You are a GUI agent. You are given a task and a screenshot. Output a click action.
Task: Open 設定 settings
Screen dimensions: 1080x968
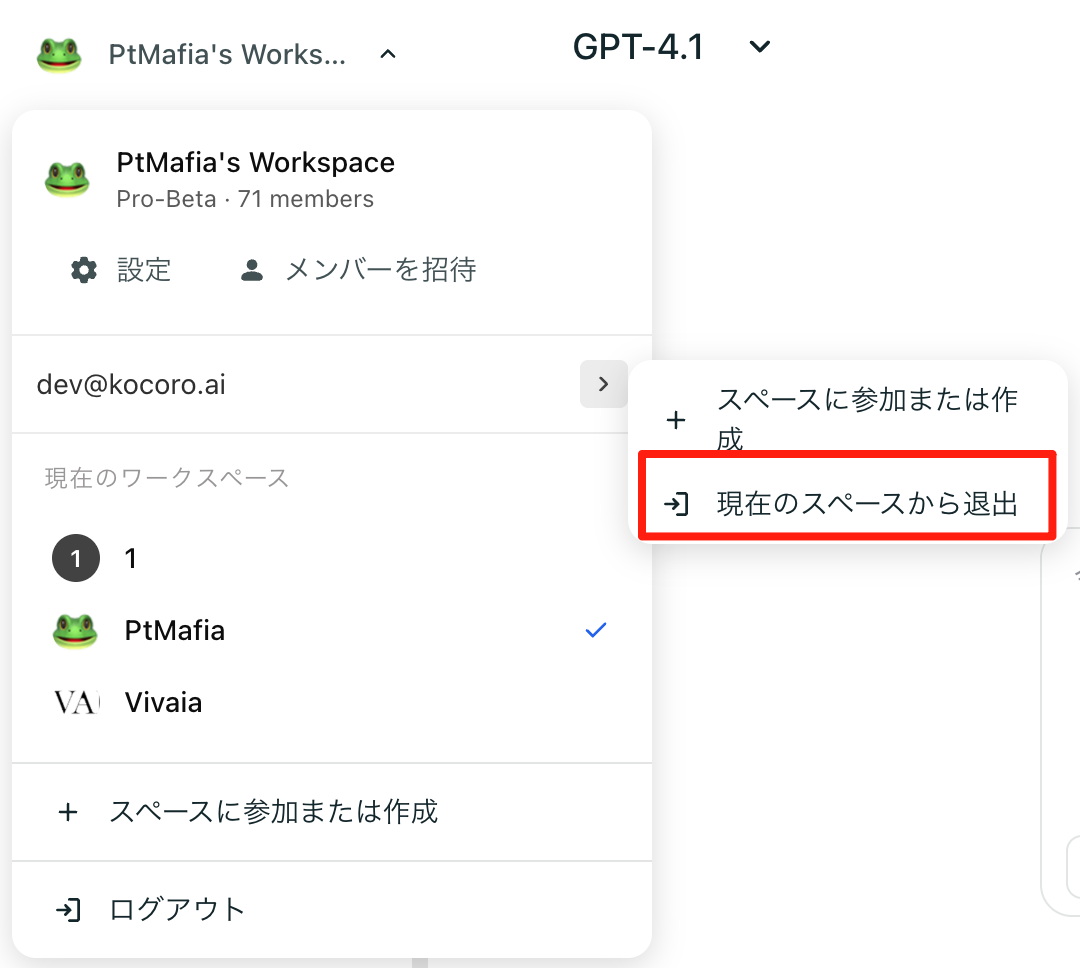[x=144, y=270]
